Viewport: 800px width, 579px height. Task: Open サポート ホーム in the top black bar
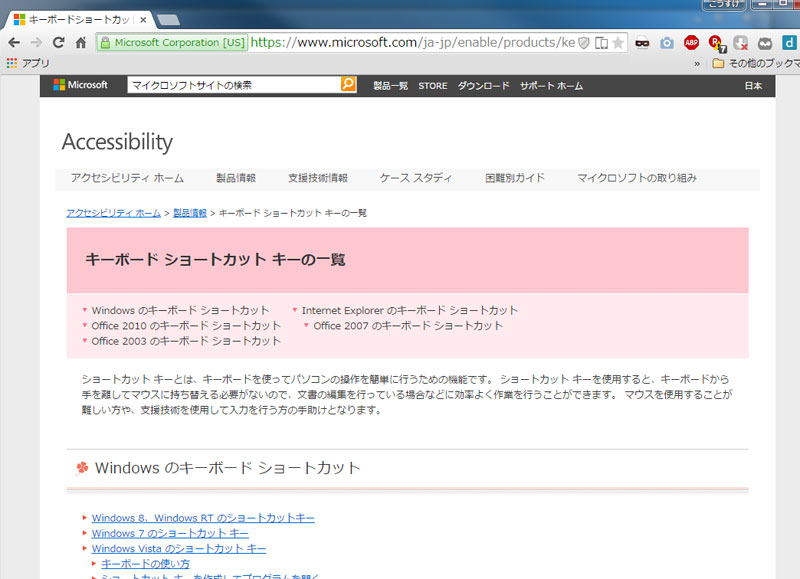pyautogui.click(x=551, y=86)
